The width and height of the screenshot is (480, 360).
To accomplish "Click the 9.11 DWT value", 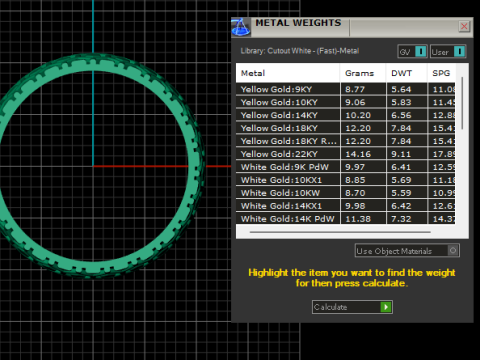I will [401, 154].
